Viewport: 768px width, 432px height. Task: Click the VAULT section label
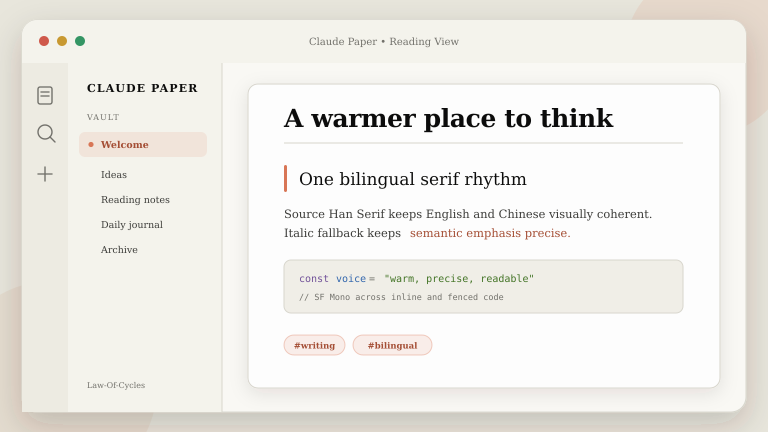pos(103,117)
